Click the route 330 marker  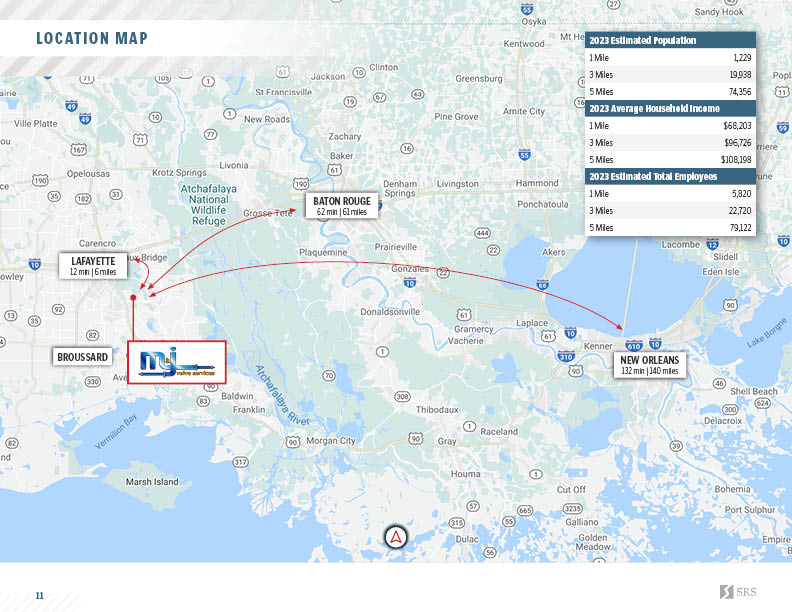pos(92,382)
